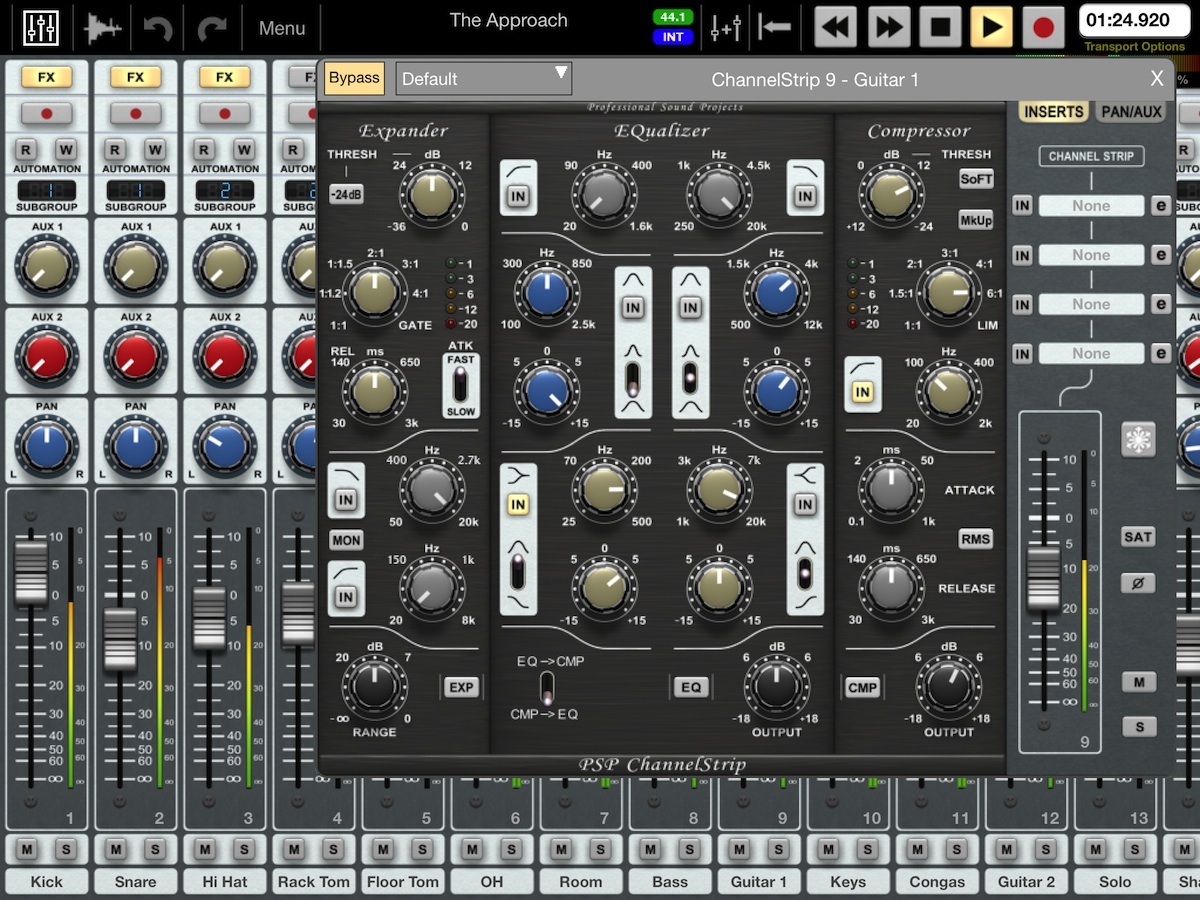Toggle the SAT saturation button

(1138, 537)
